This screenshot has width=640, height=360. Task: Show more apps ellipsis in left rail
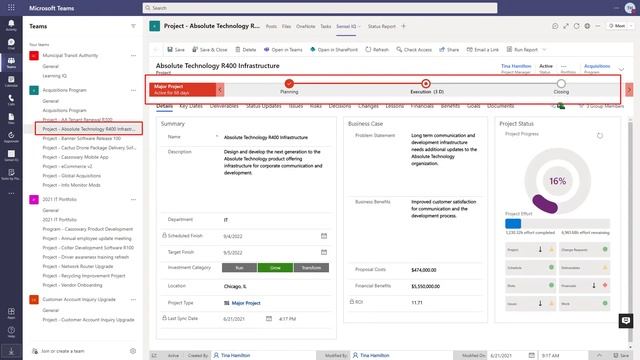point(11,193)
